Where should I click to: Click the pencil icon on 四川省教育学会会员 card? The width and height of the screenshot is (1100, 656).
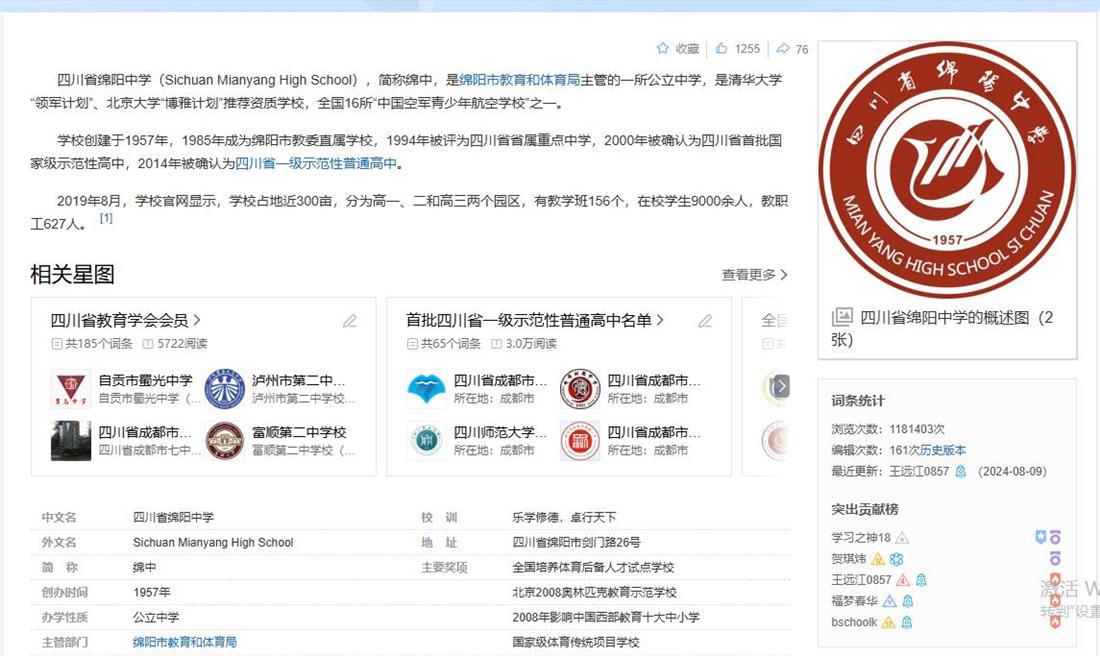(349, 321)
